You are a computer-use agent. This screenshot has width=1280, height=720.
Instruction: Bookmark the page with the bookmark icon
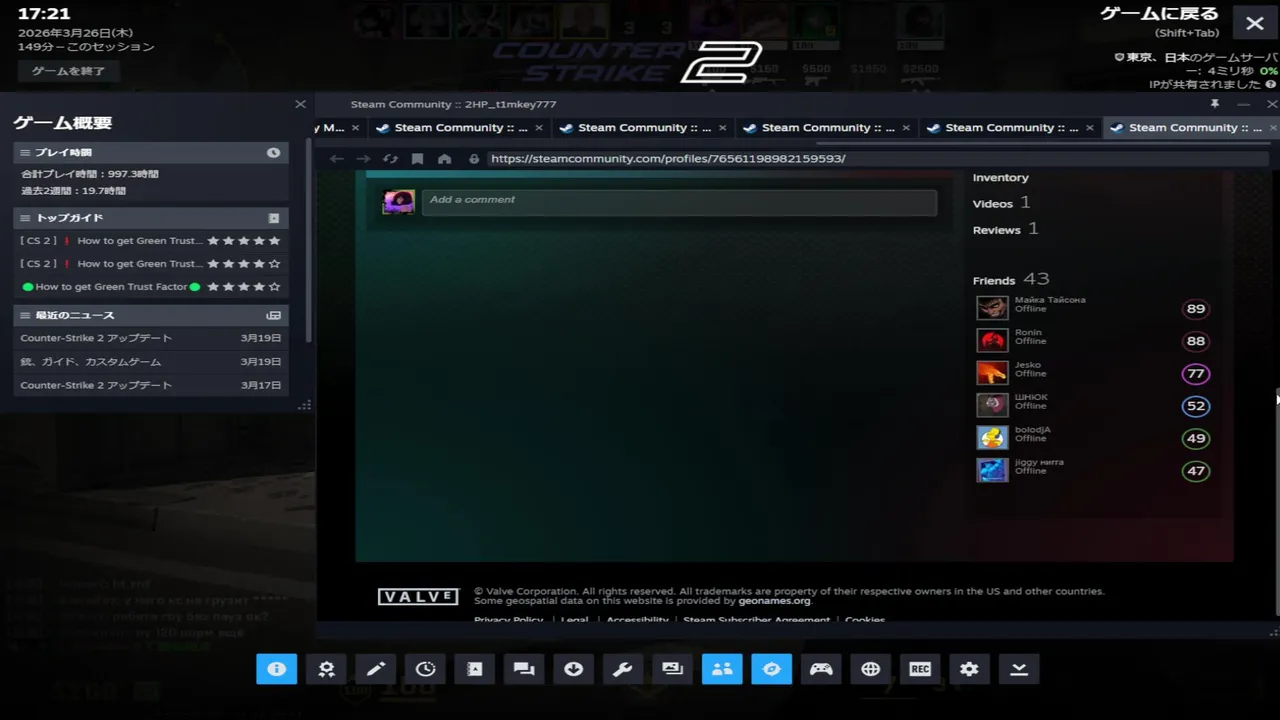pyautogui.click(x=418, y=159)
